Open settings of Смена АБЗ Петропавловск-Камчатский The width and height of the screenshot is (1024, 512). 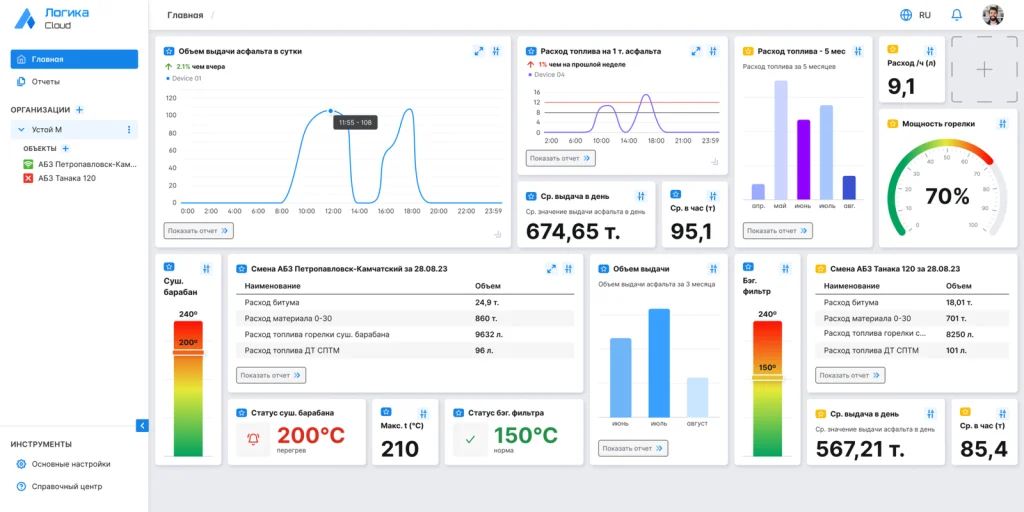[569, 268]
